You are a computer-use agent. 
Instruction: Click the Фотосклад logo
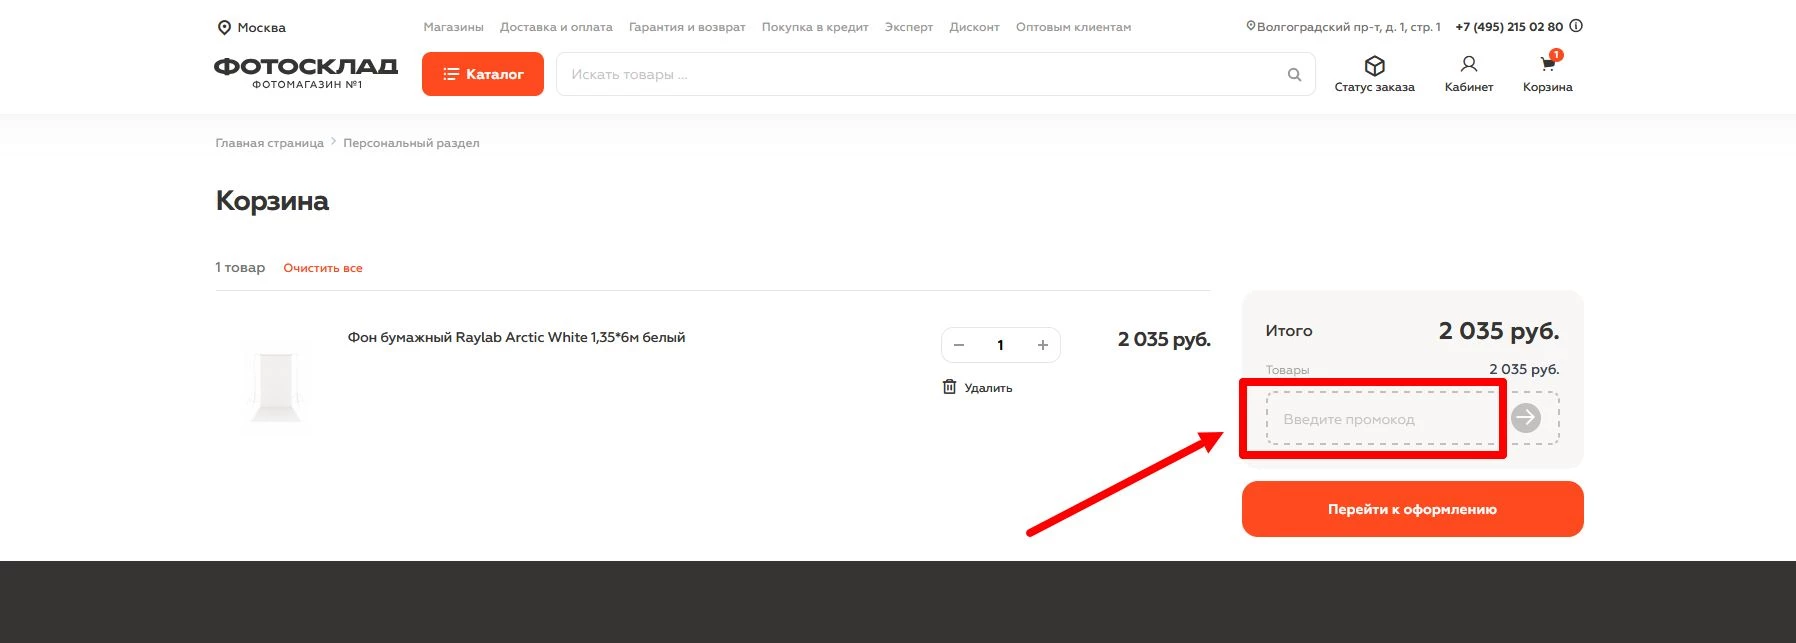[x=306, y=71]
